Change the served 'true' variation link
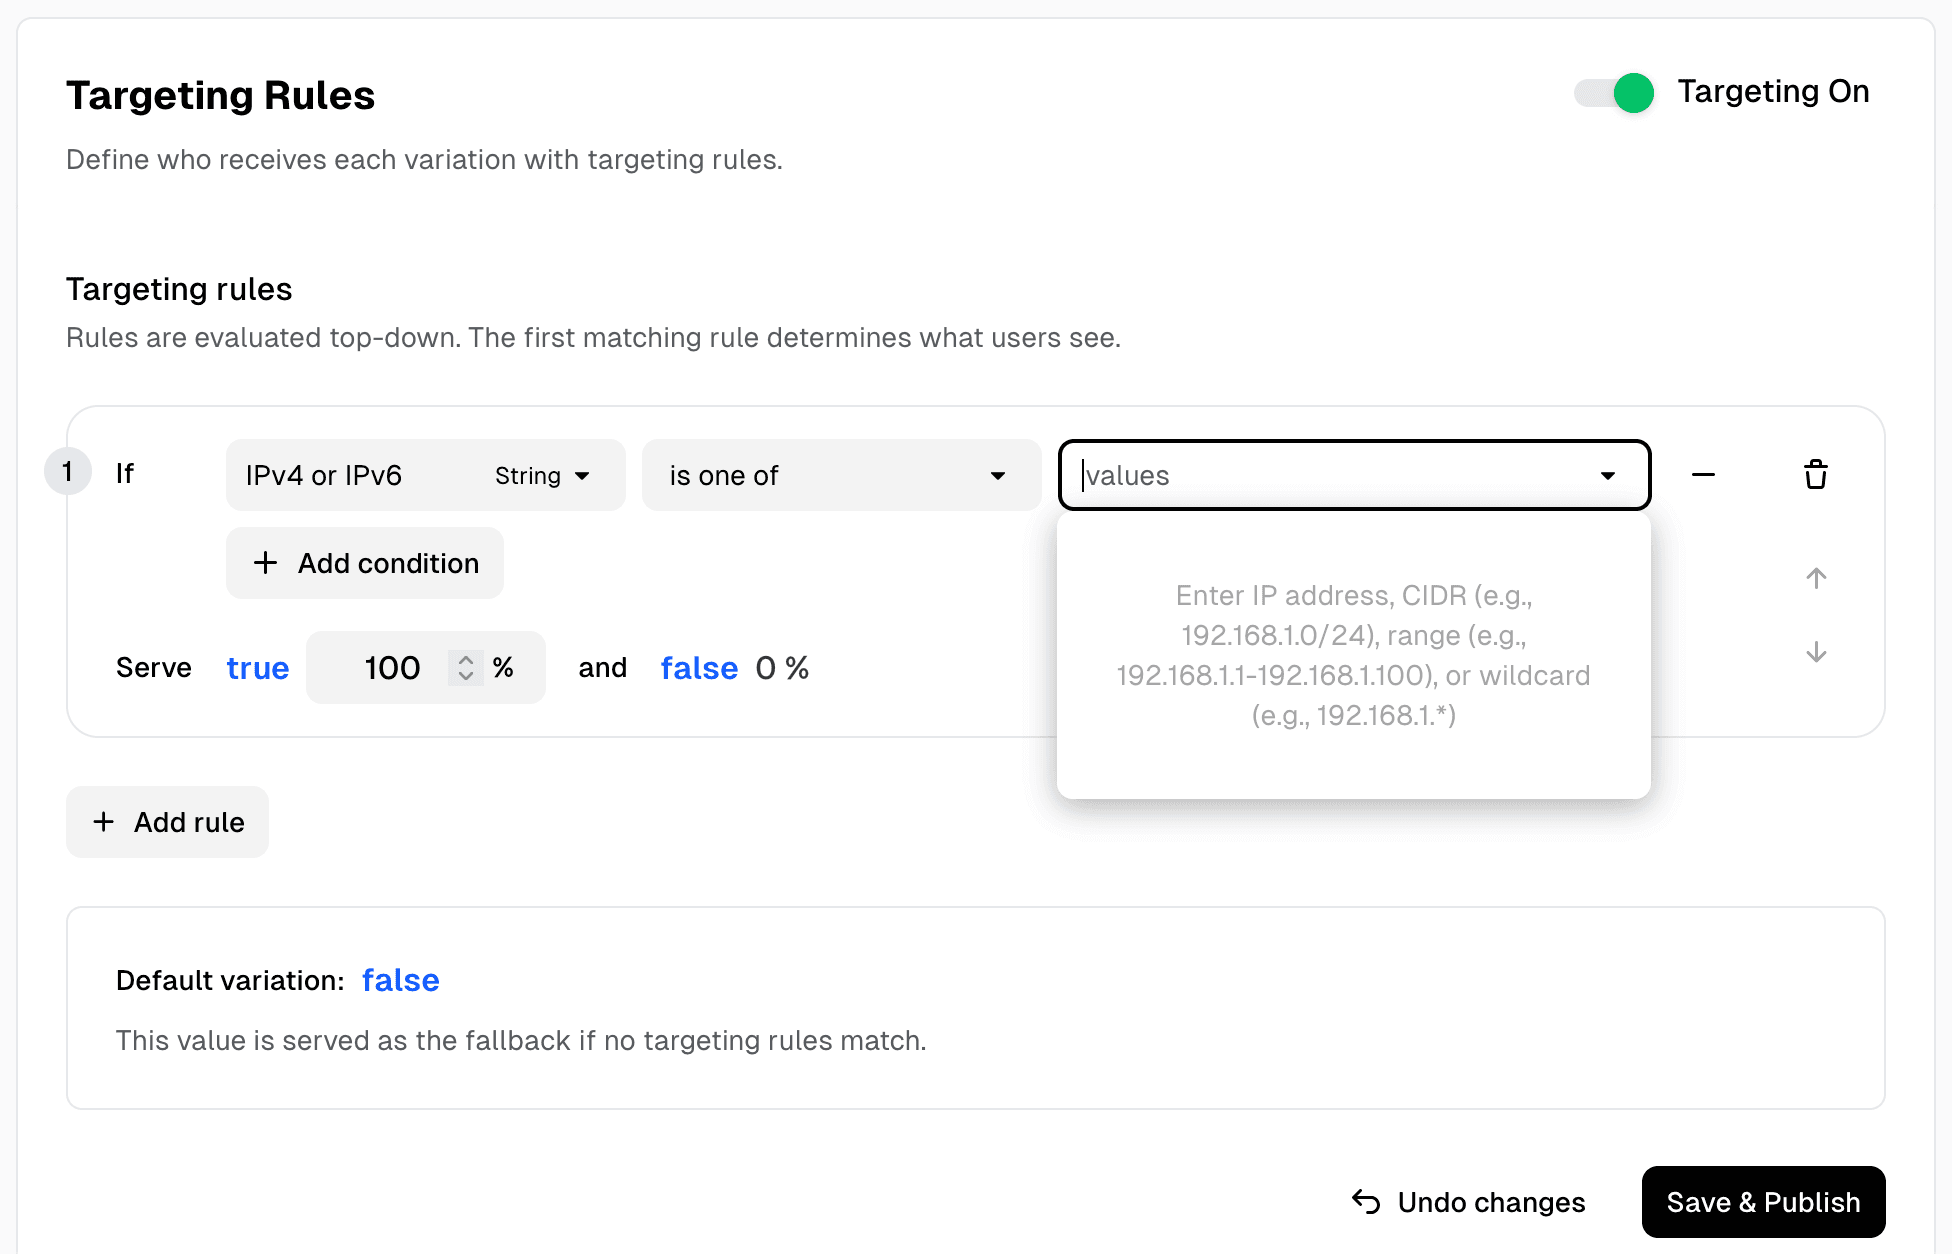Screen dimensions: 1952x1254 257,667
